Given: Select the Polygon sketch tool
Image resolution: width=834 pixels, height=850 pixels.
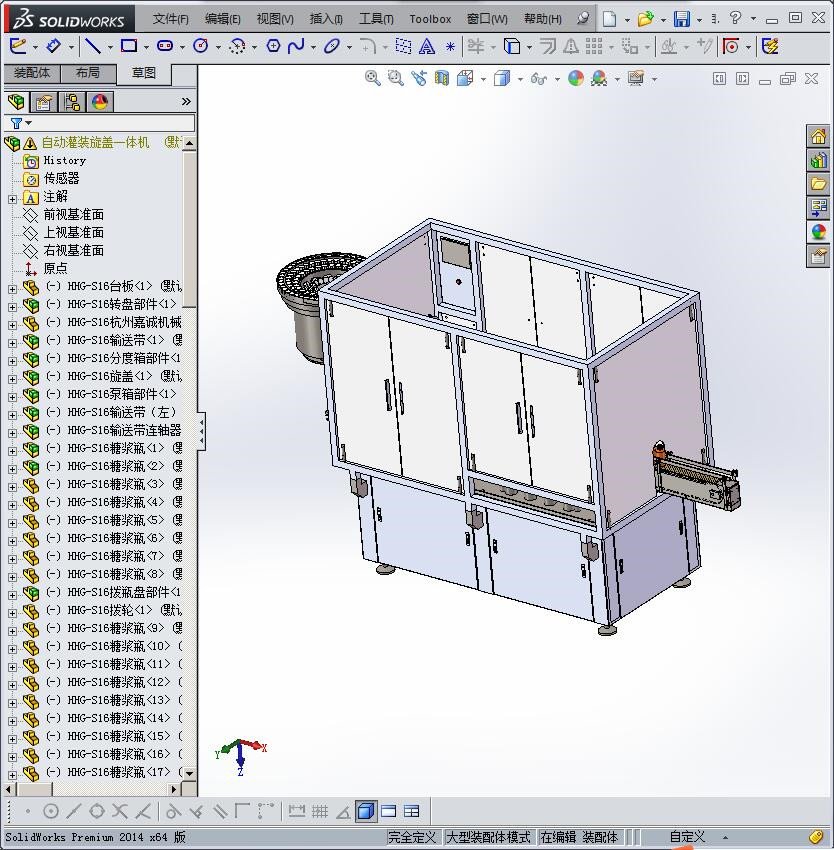Looking at the screenshot, I should (273, 46).
